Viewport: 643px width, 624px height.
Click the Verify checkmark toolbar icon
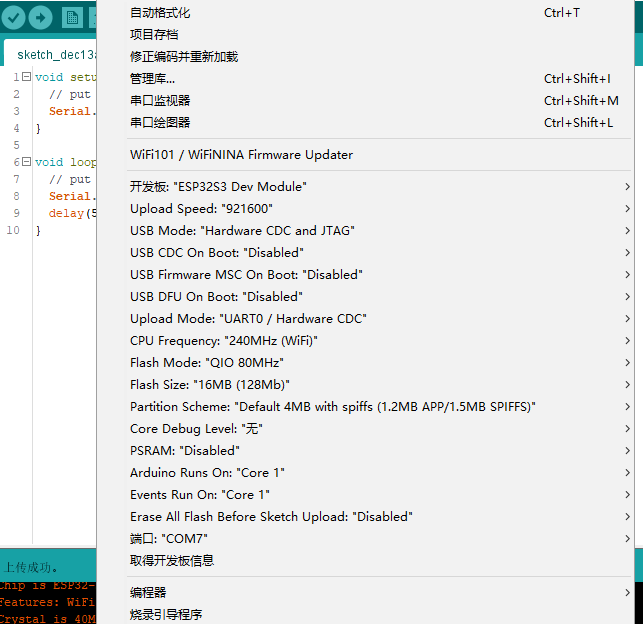[x=14, y=17]
